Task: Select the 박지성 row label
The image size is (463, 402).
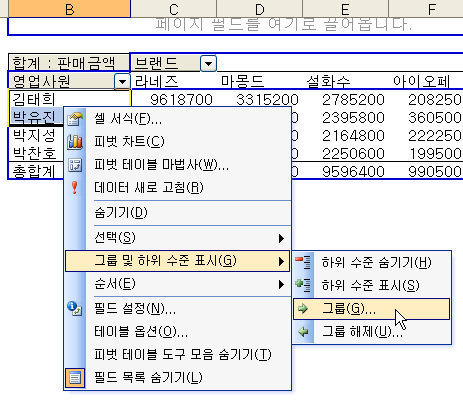Action: click(36, 135)
